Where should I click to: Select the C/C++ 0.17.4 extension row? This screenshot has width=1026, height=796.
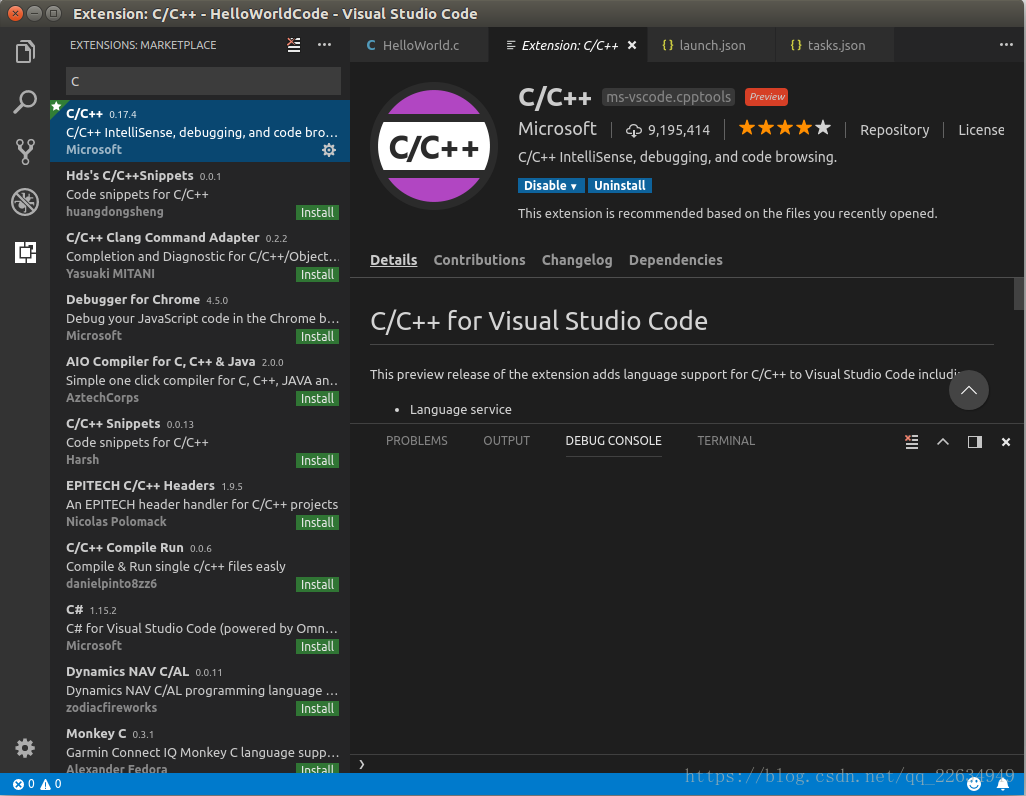pyautogui.click(x=200, y=131)
